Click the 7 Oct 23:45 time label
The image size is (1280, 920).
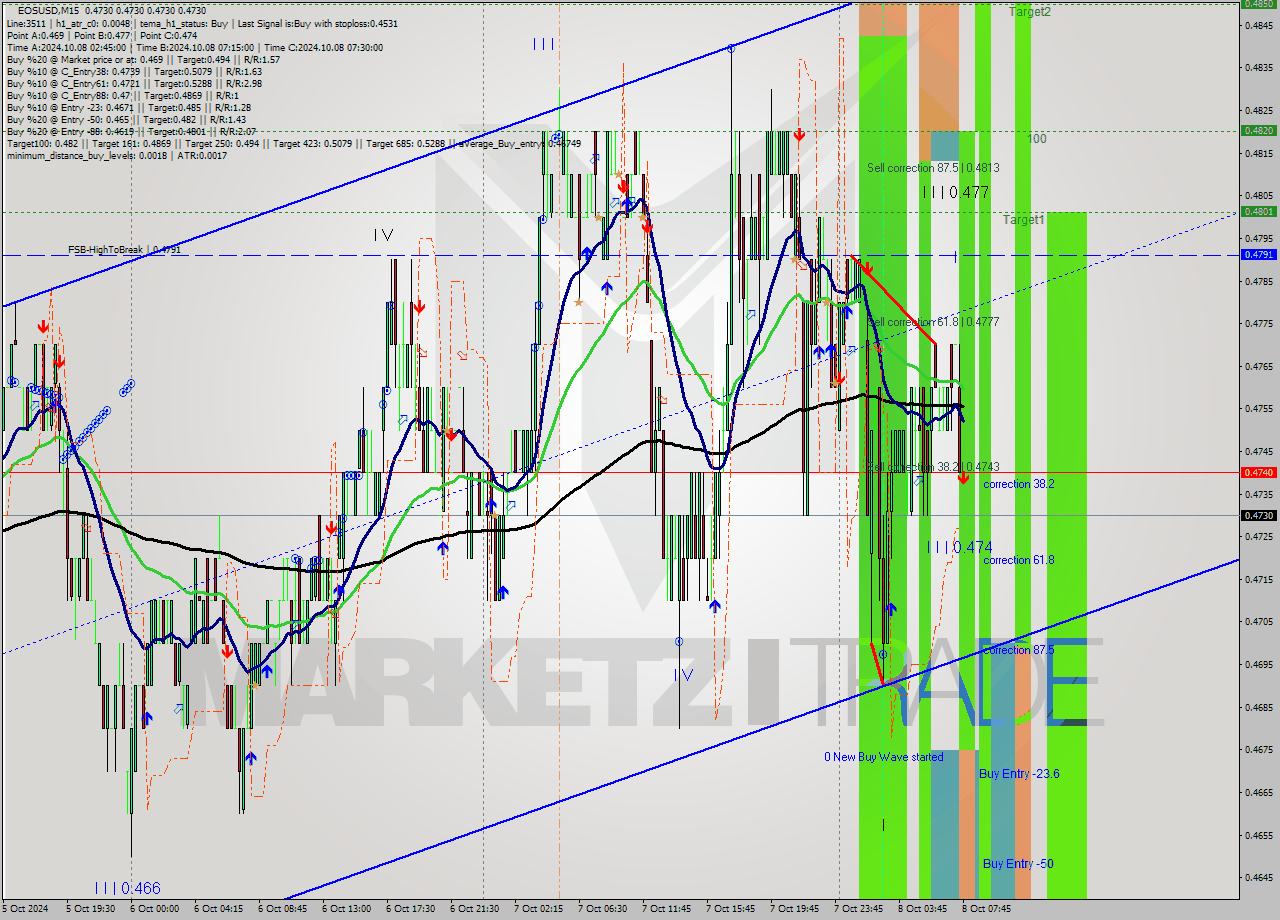point(858,909)
